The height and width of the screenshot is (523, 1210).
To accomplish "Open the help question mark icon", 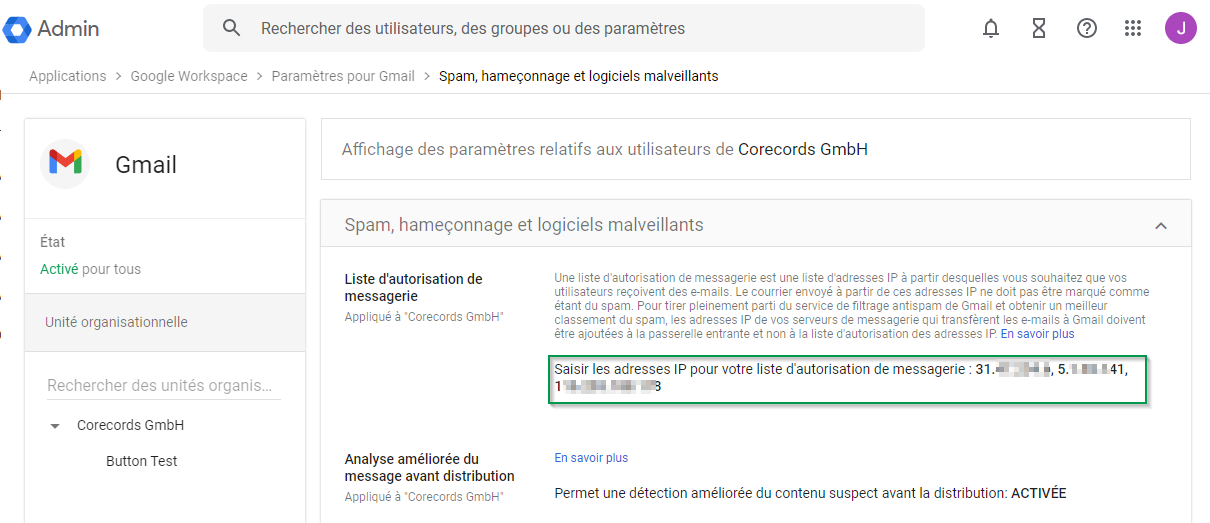I will (1087, 28).
